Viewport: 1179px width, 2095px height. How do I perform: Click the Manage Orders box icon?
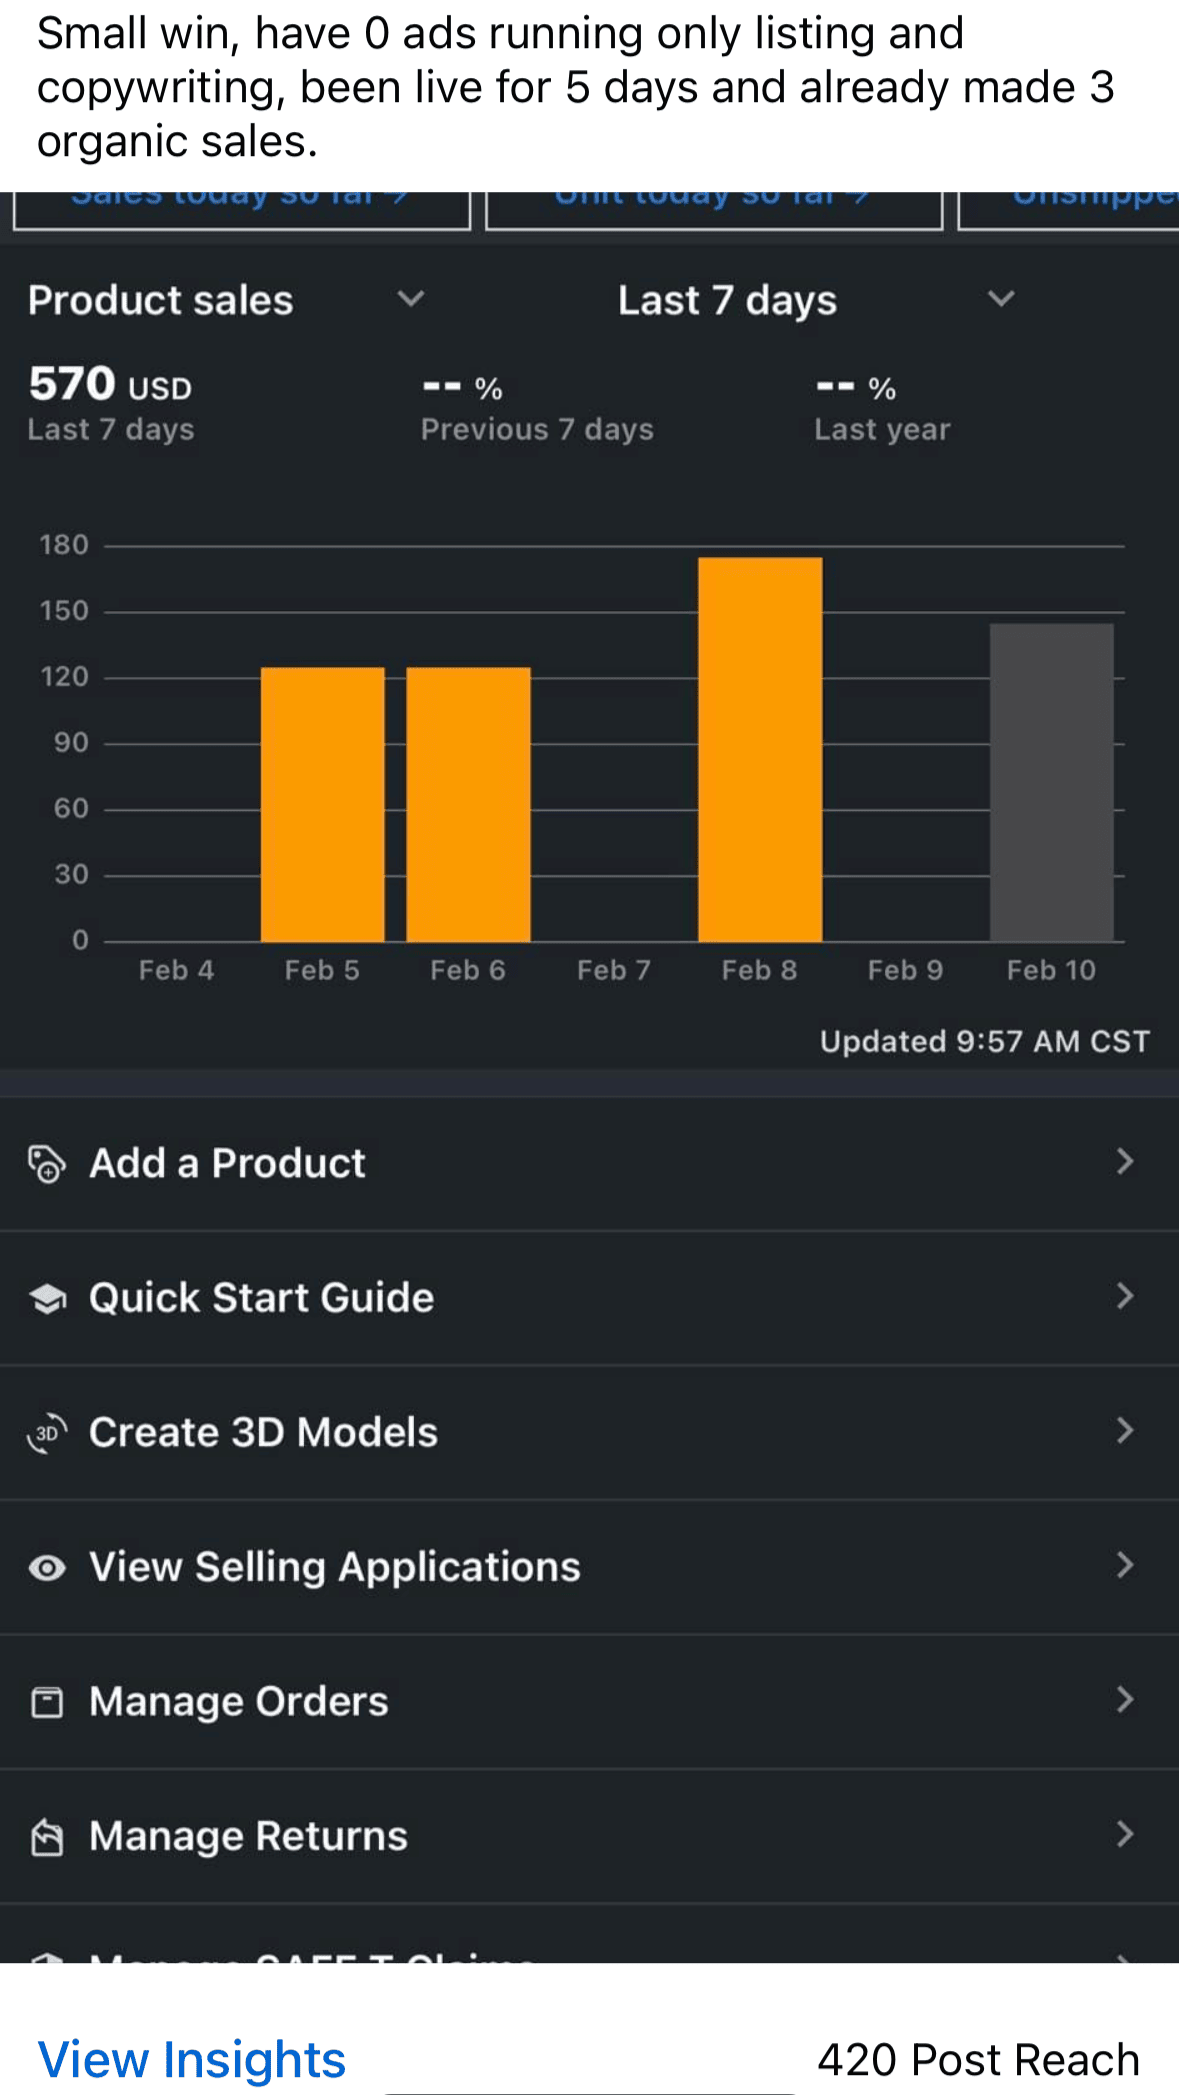47,1702
